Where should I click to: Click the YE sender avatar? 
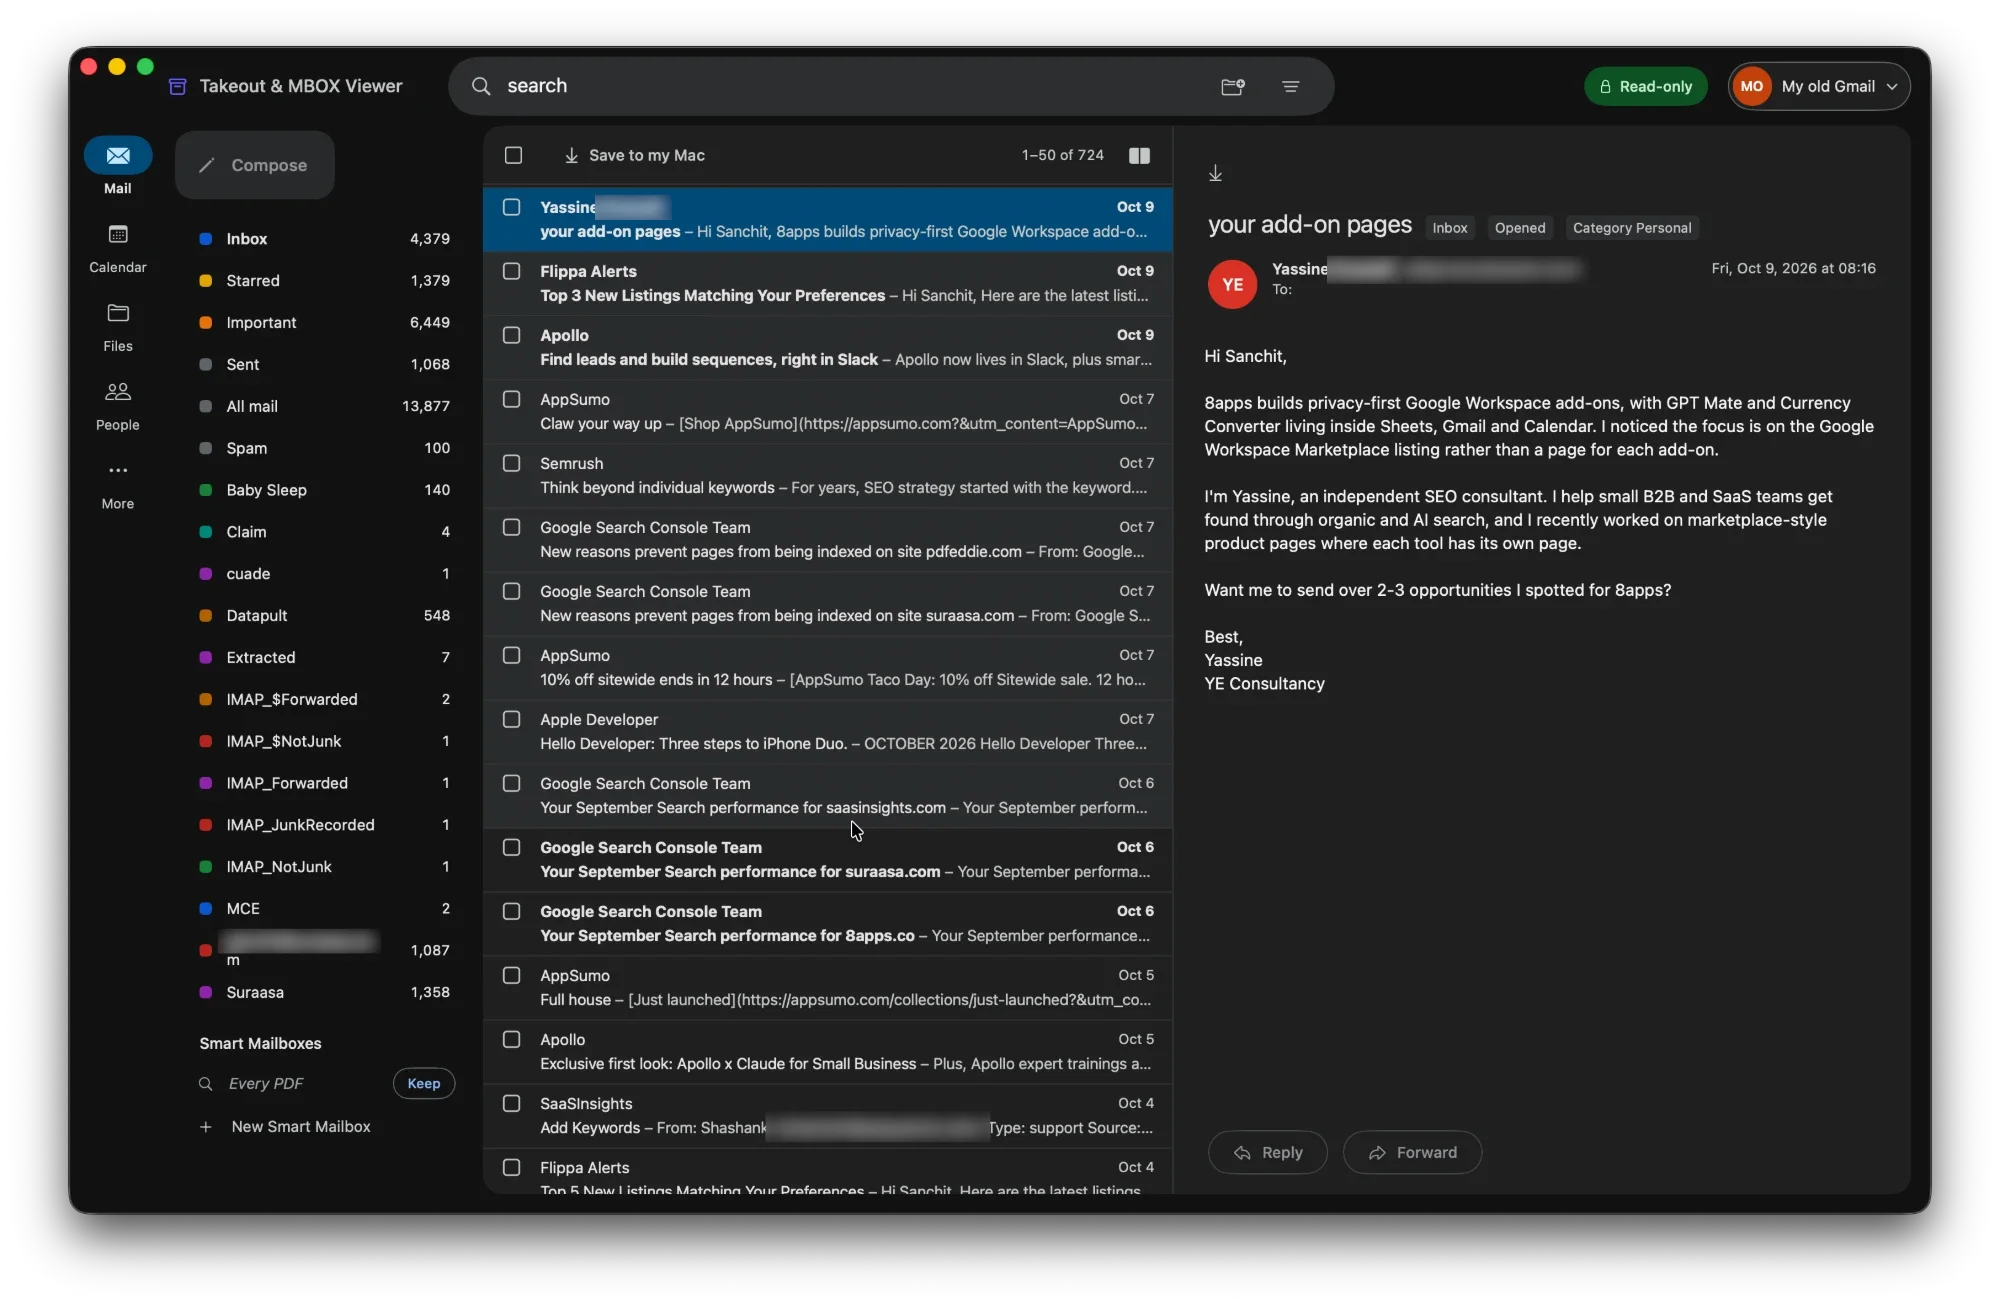coord(1233,285)
